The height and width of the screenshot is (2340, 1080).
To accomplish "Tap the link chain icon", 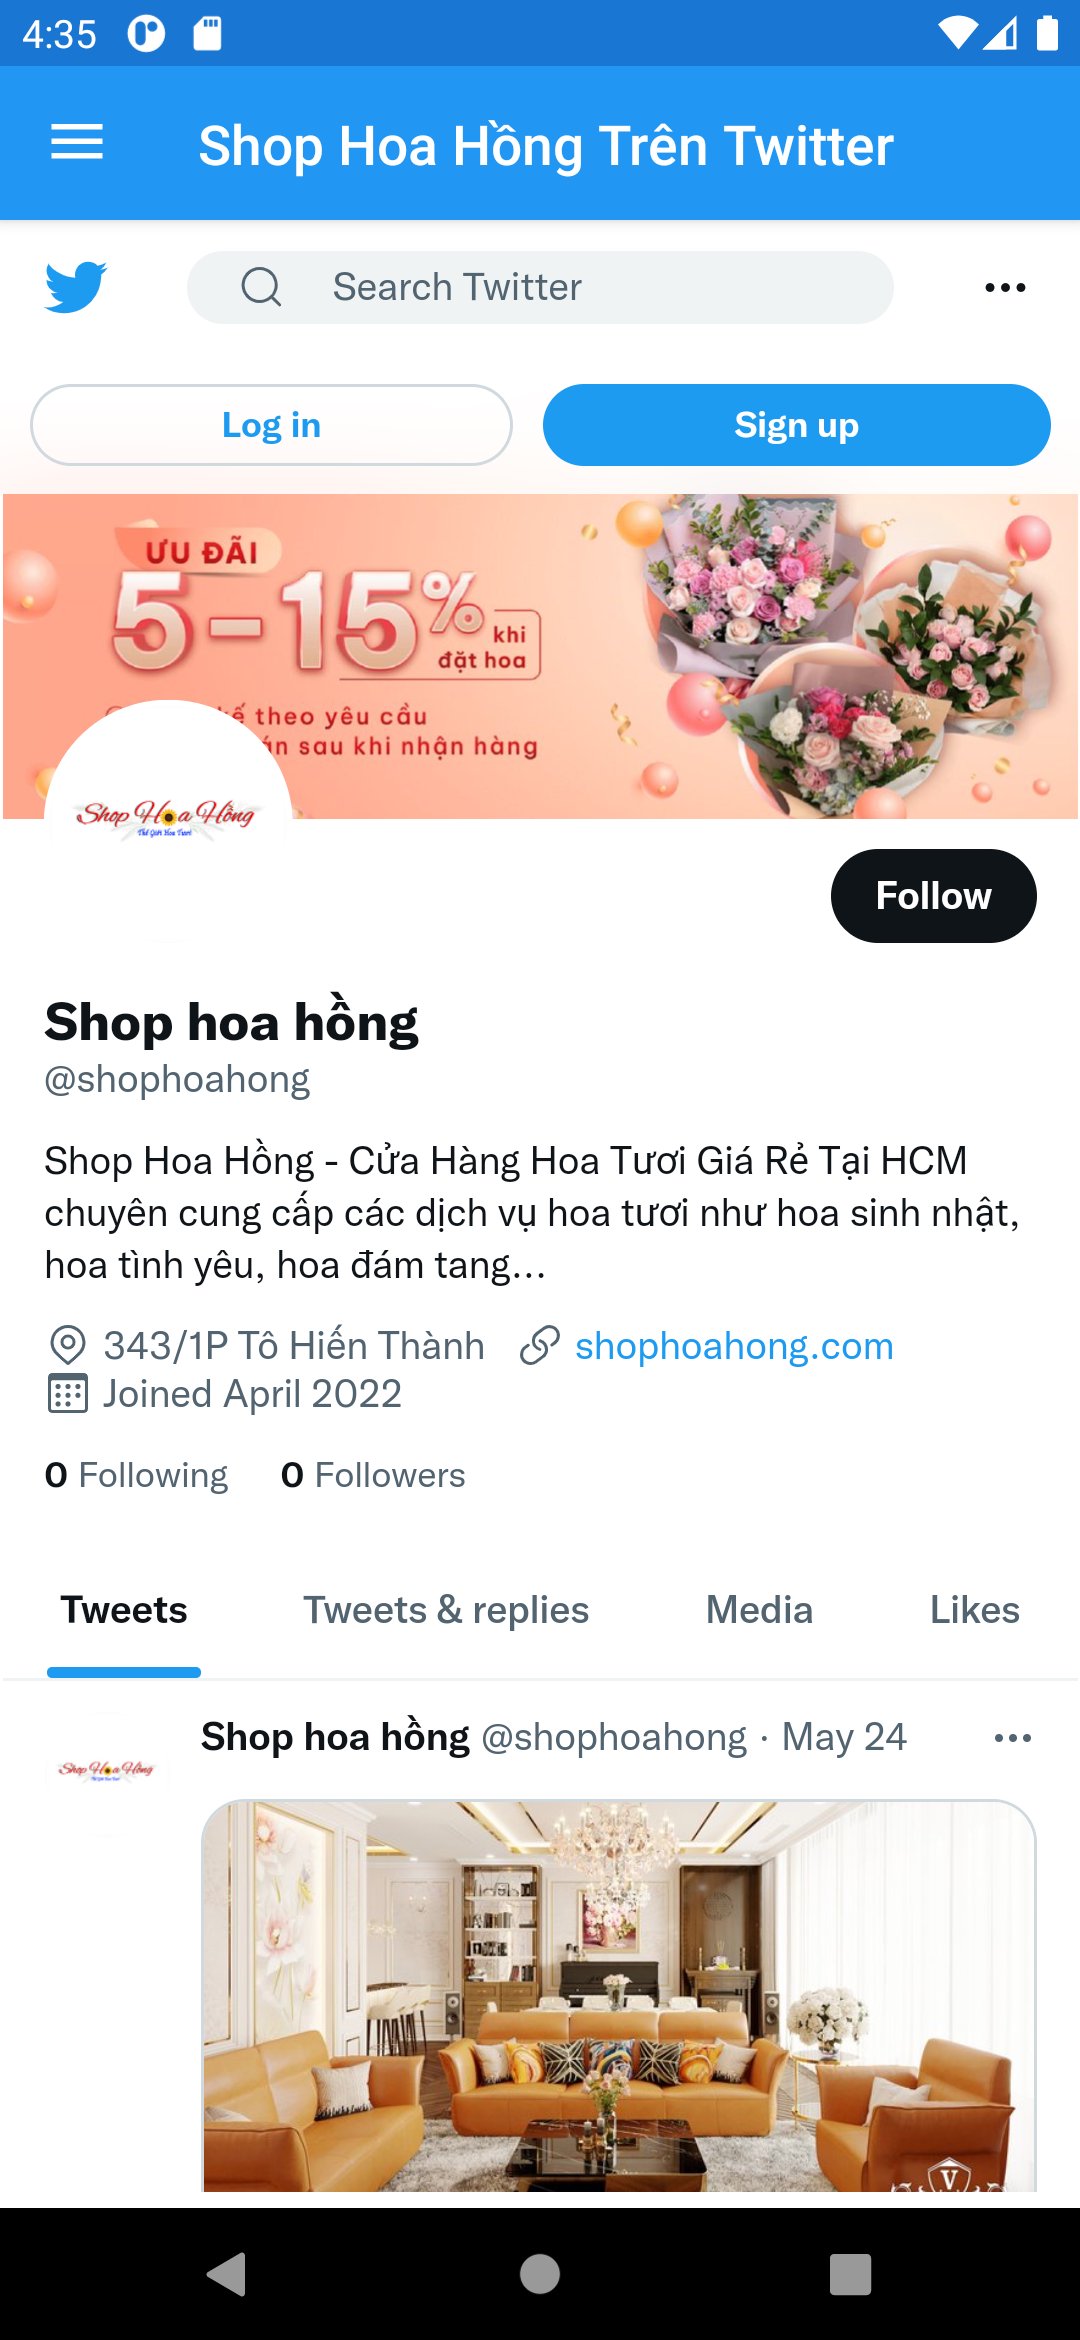I will 539,1346.
